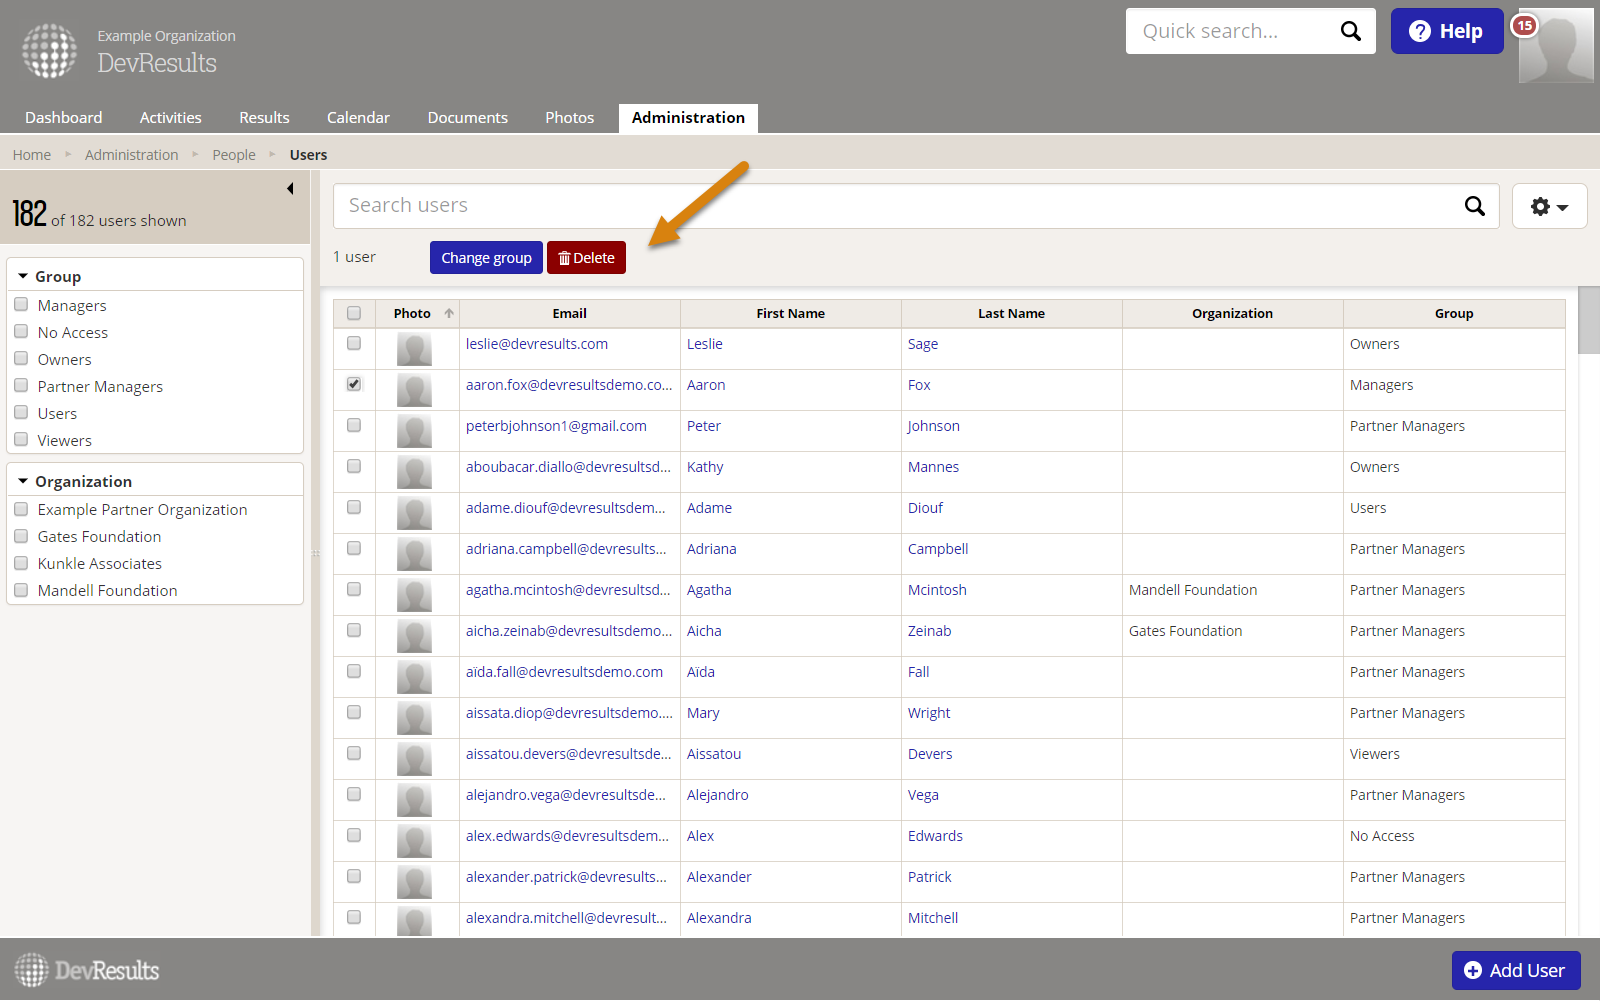Open the Administration tab

[x=688, y=118]
